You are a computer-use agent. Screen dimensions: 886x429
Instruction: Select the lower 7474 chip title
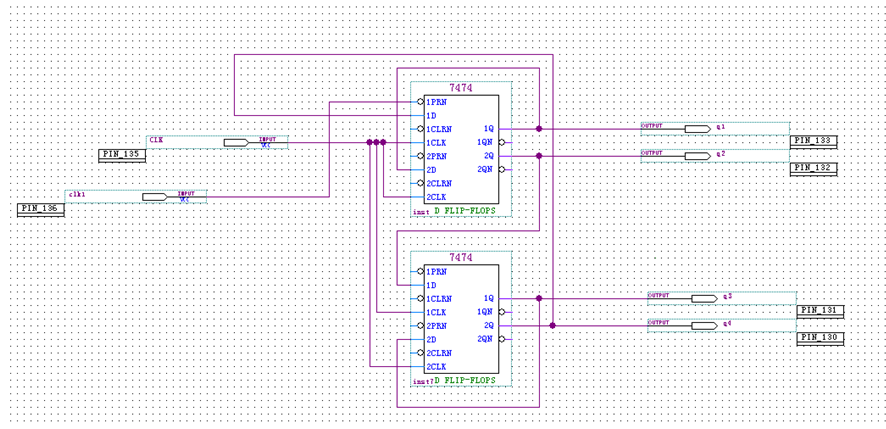click(461, 258)
